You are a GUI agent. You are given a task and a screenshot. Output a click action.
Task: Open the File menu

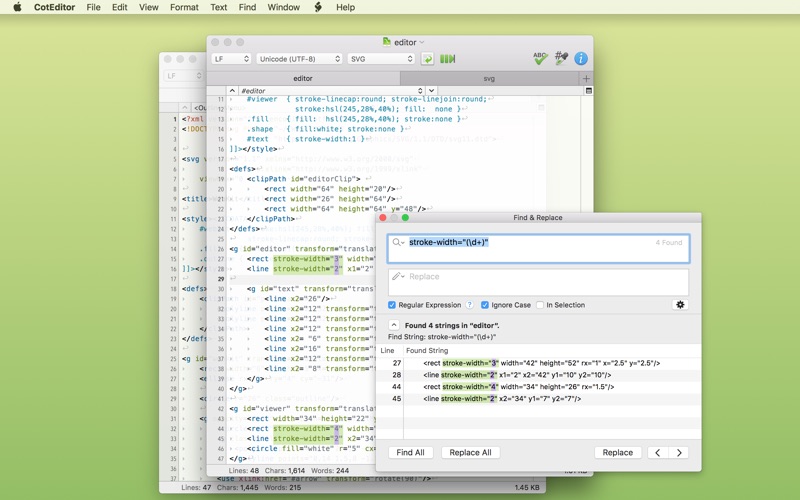(x=93, y=7)
